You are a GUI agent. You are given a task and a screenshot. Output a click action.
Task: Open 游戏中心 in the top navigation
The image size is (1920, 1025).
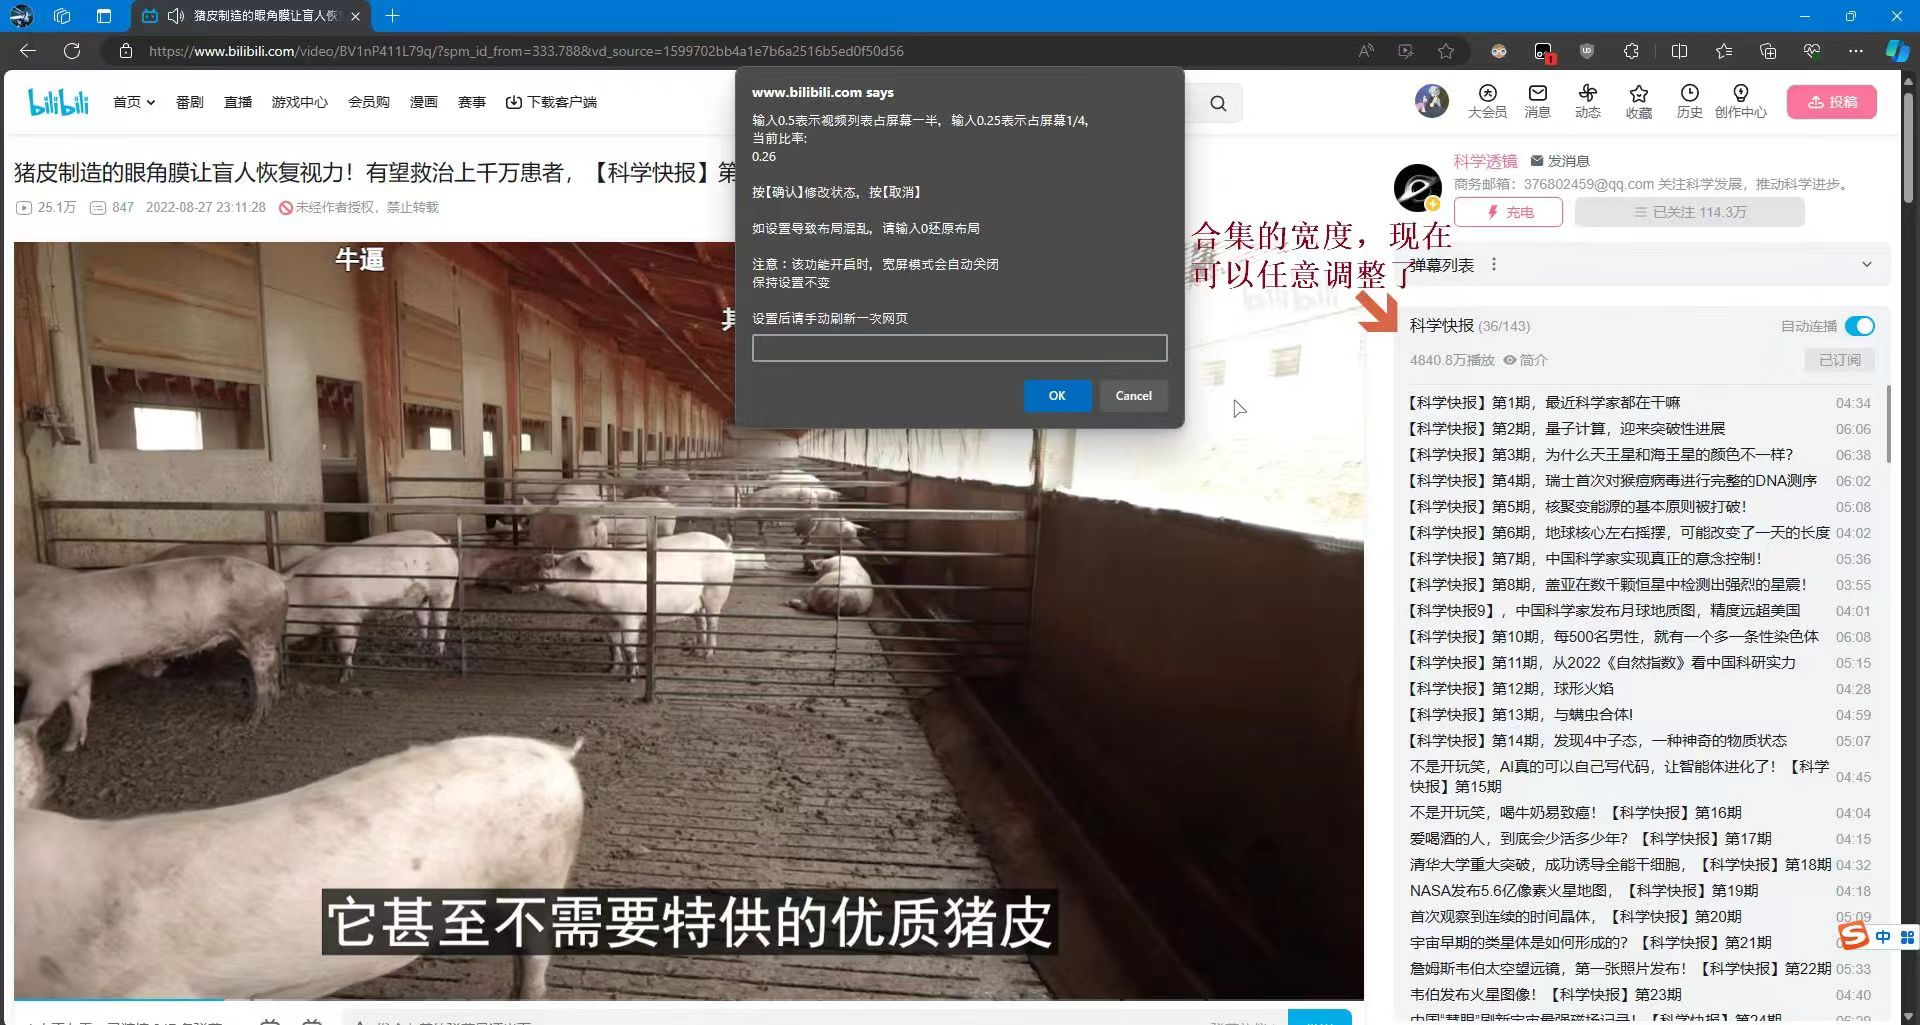click(299, 102)
